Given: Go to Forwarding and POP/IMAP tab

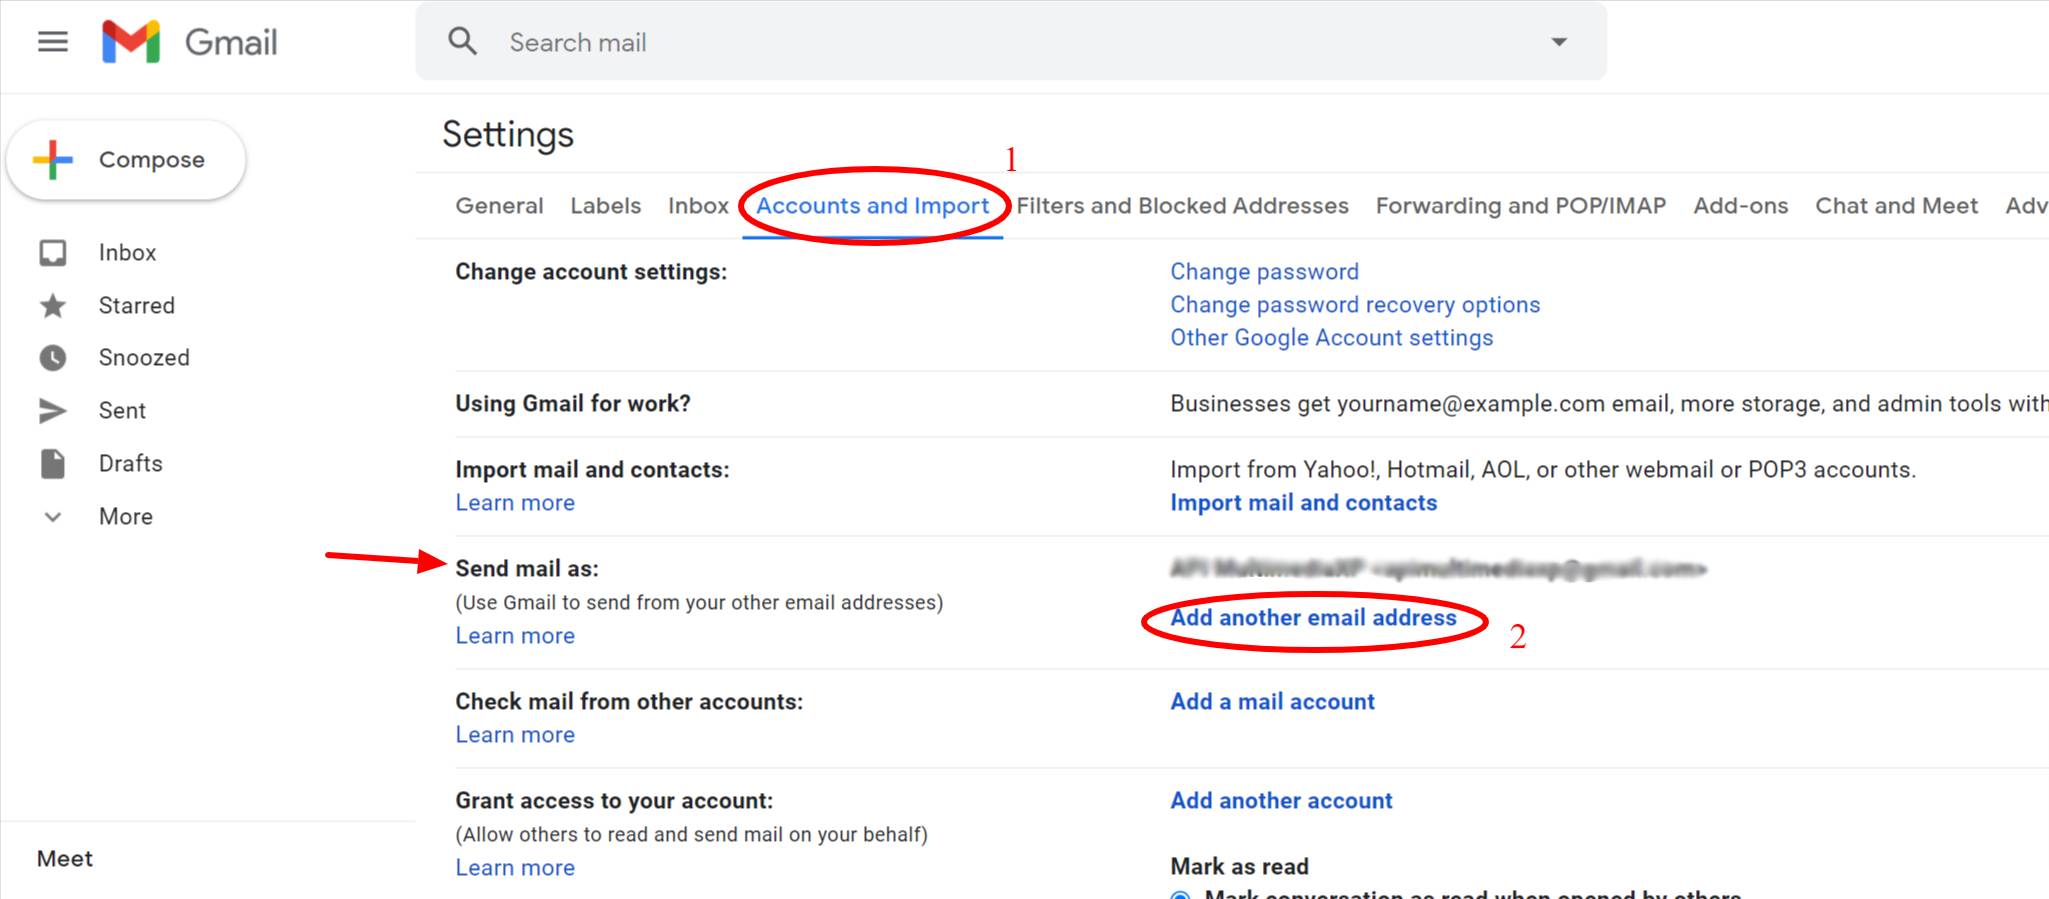Looking at the screenshot, I should tap(1521, 206).
